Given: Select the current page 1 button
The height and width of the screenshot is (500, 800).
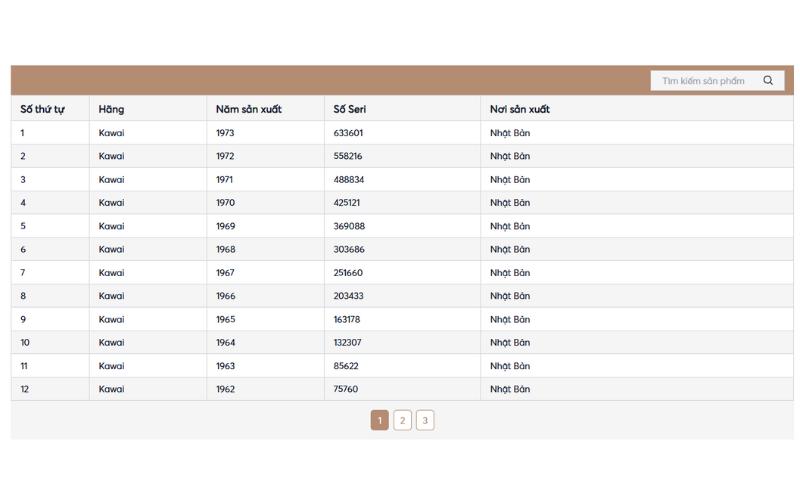Looking at the screenshot, I should coord(379,421).
